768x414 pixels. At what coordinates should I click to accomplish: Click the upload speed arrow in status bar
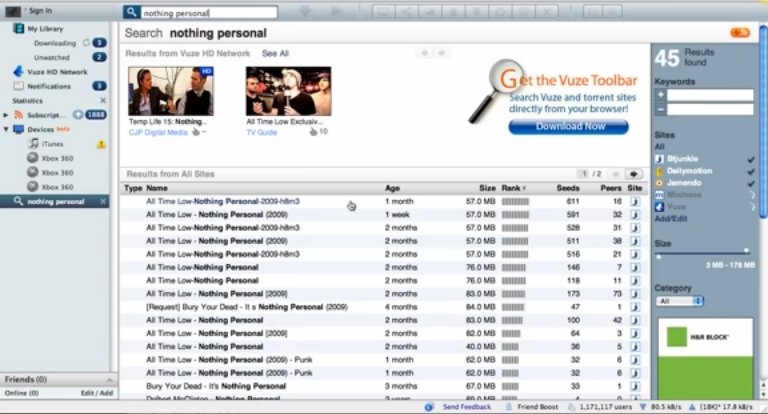click(x=692, y=407)
